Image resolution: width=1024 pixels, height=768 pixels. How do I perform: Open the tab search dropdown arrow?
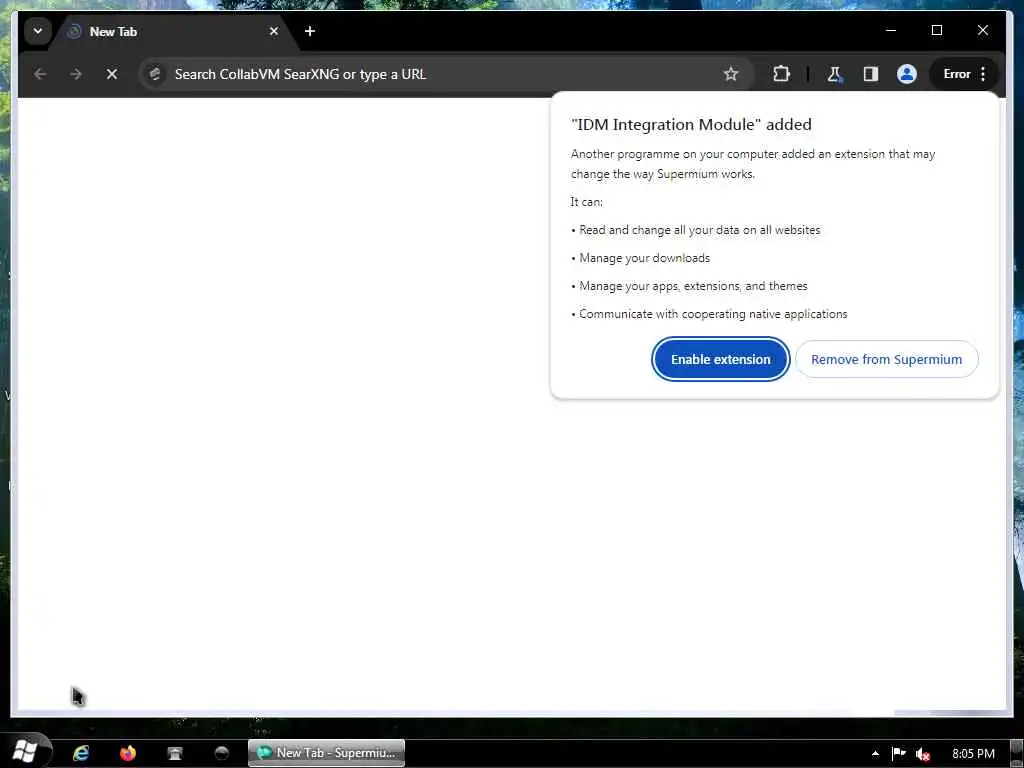tap(38, 31)
